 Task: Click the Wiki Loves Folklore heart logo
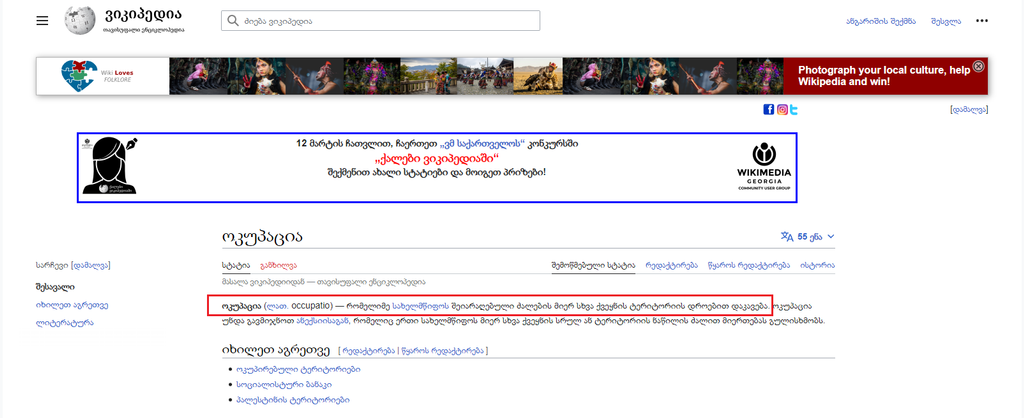(79, 76)
